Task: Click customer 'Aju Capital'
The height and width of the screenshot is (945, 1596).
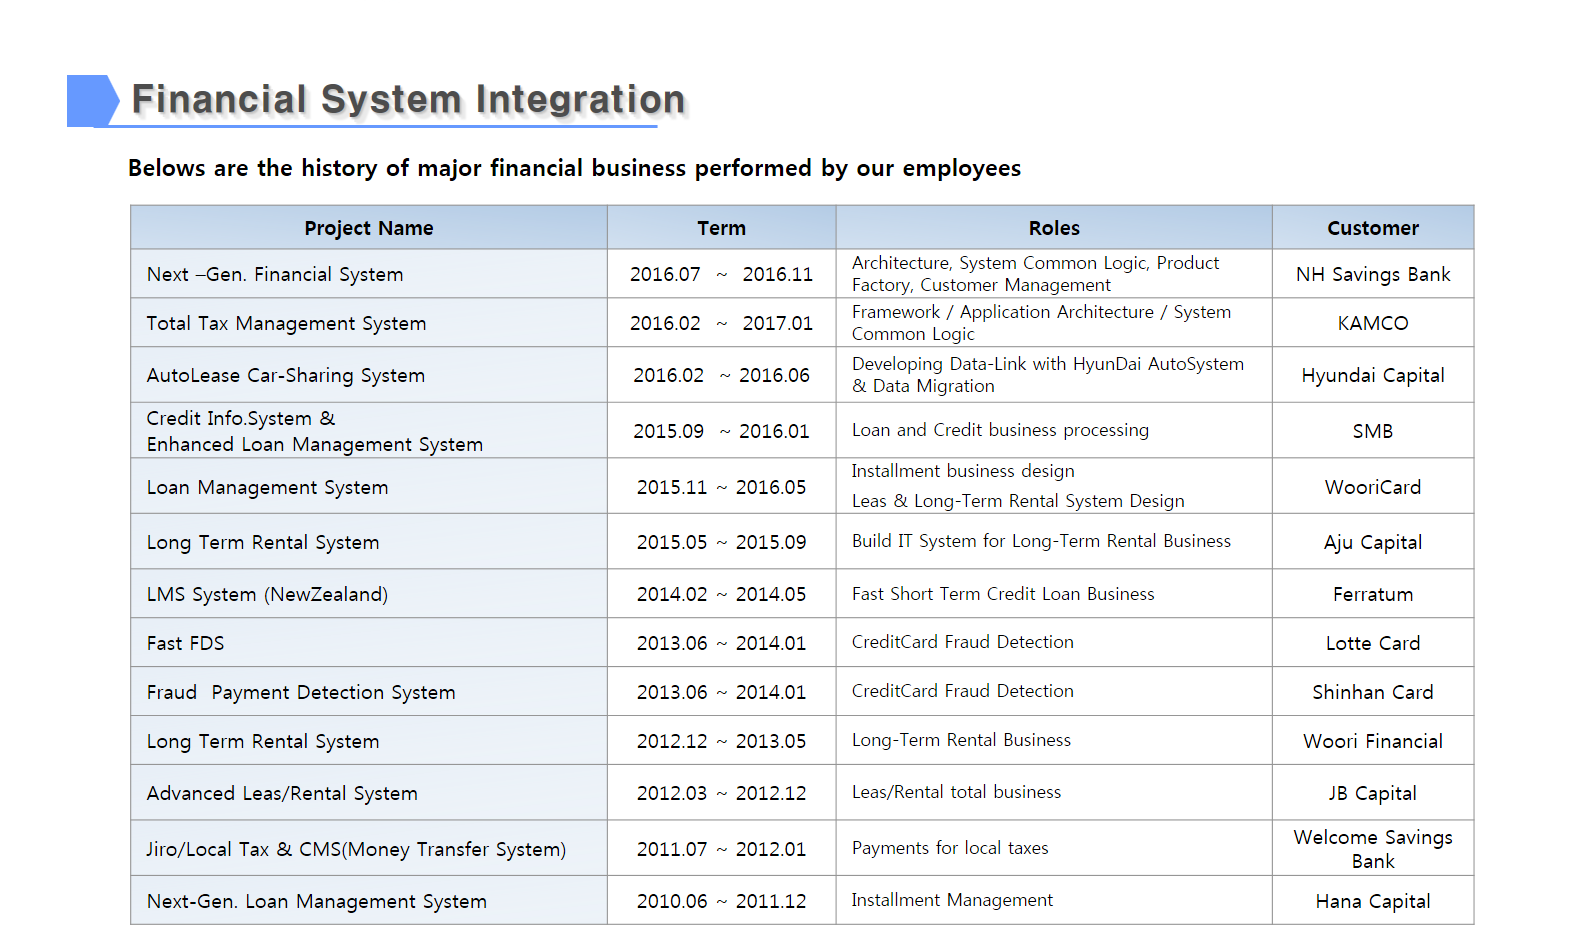Action: (1373, 542)
